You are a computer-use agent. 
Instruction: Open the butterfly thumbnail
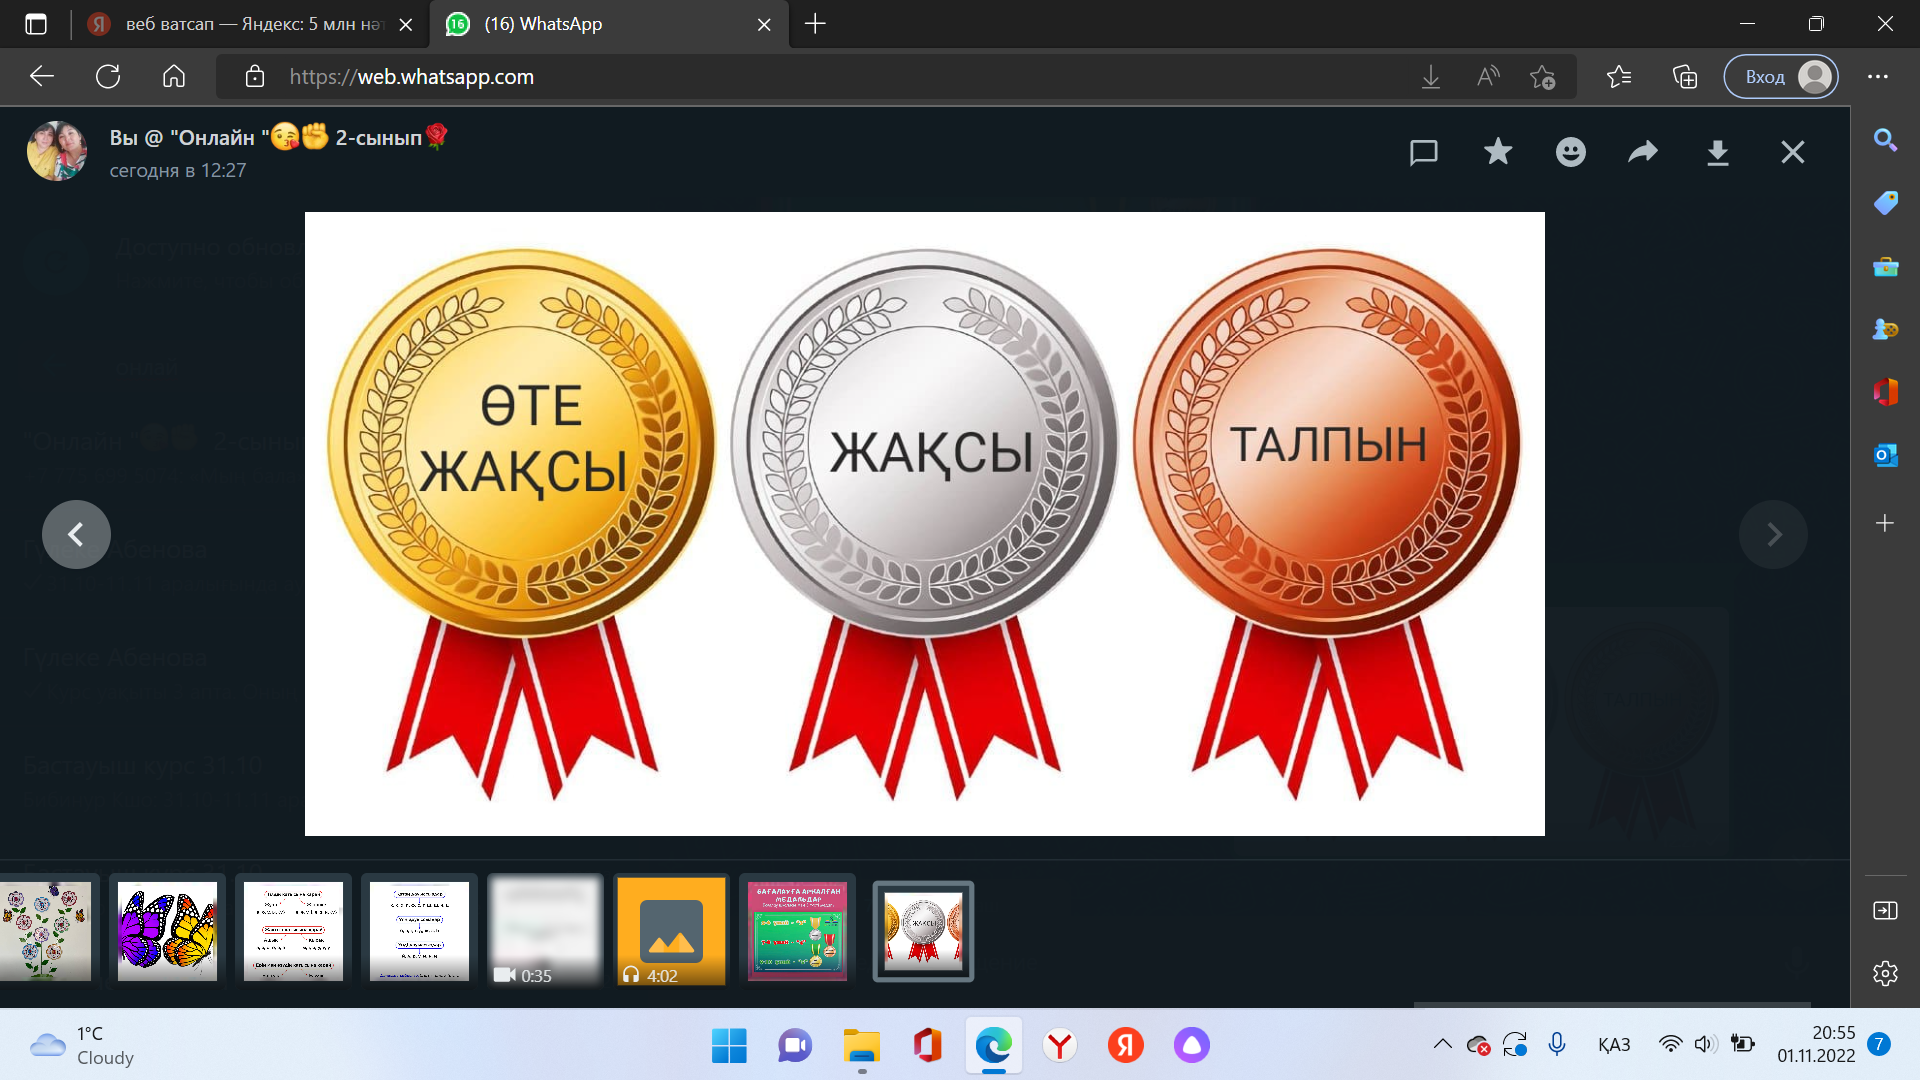coord(167,931)
